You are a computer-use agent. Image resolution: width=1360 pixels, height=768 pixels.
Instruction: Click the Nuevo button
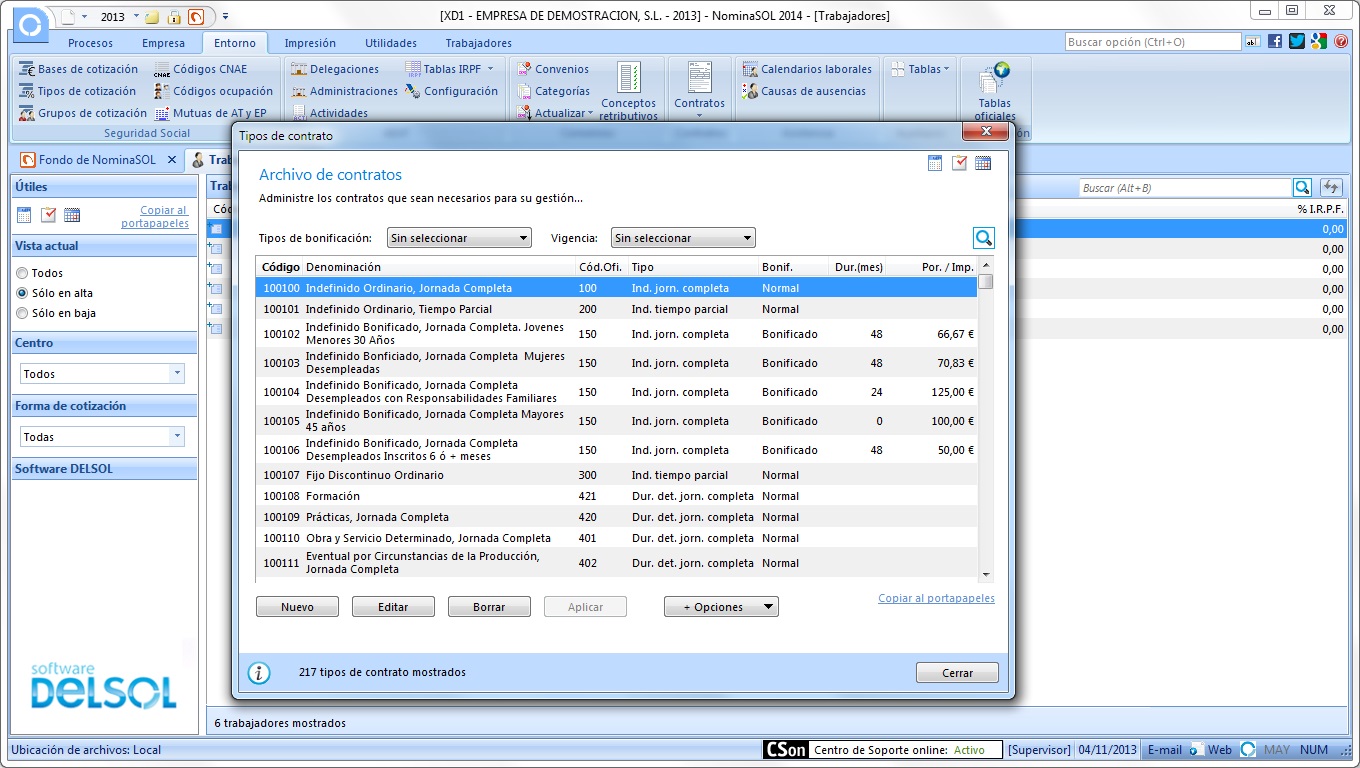(297, 607)
